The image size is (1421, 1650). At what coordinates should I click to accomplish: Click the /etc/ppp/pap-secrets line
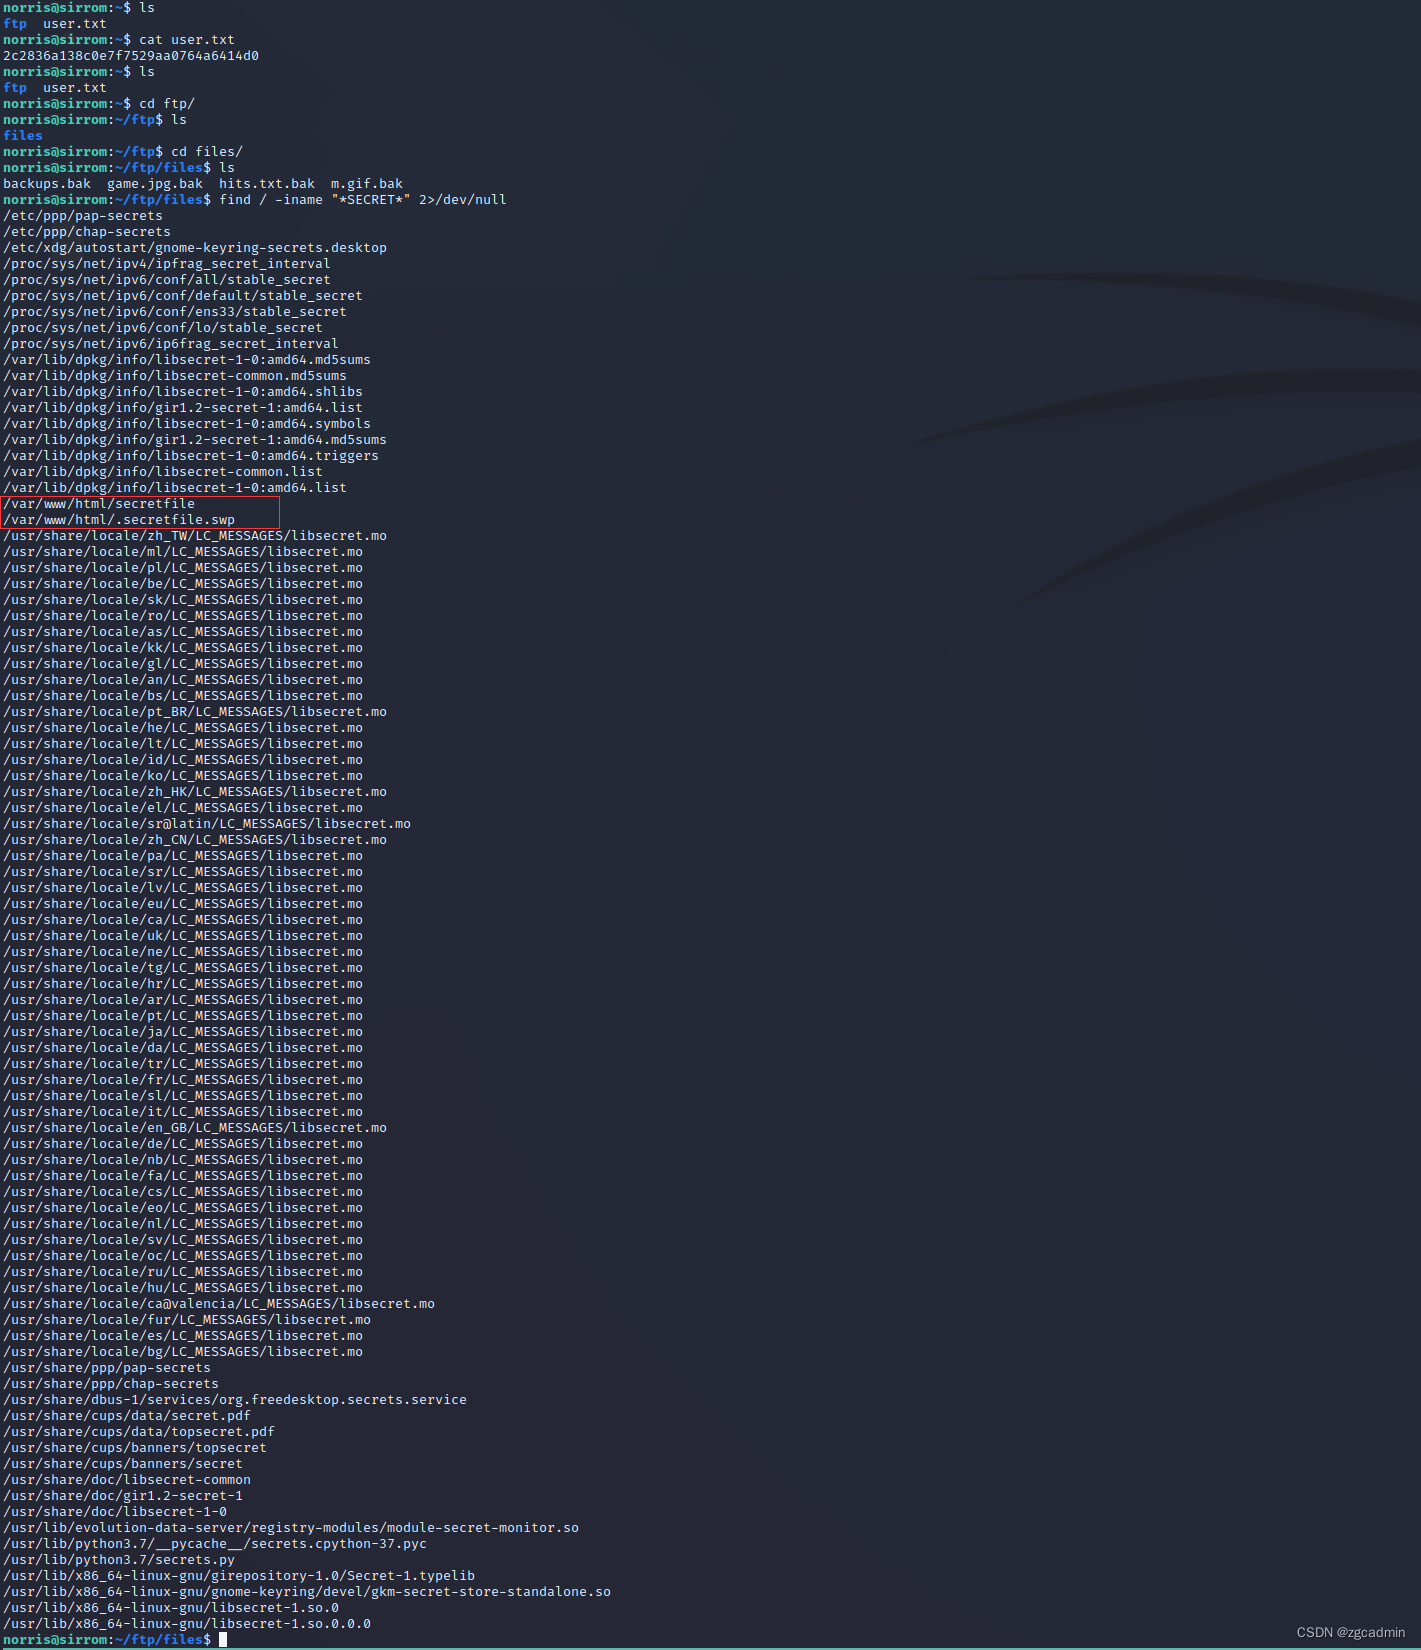click(x=83, y=216)
